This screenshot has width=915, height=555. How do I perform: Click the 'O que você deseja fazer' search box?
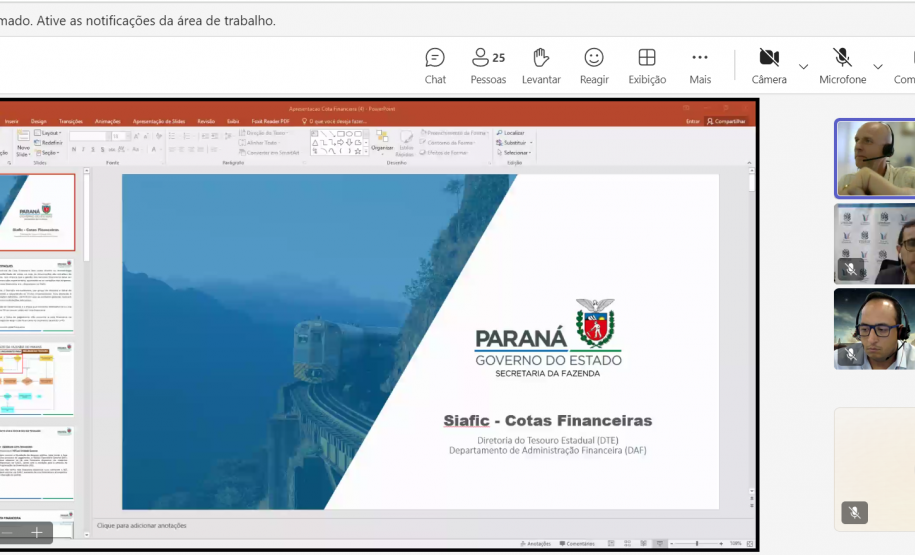point(334,121)
